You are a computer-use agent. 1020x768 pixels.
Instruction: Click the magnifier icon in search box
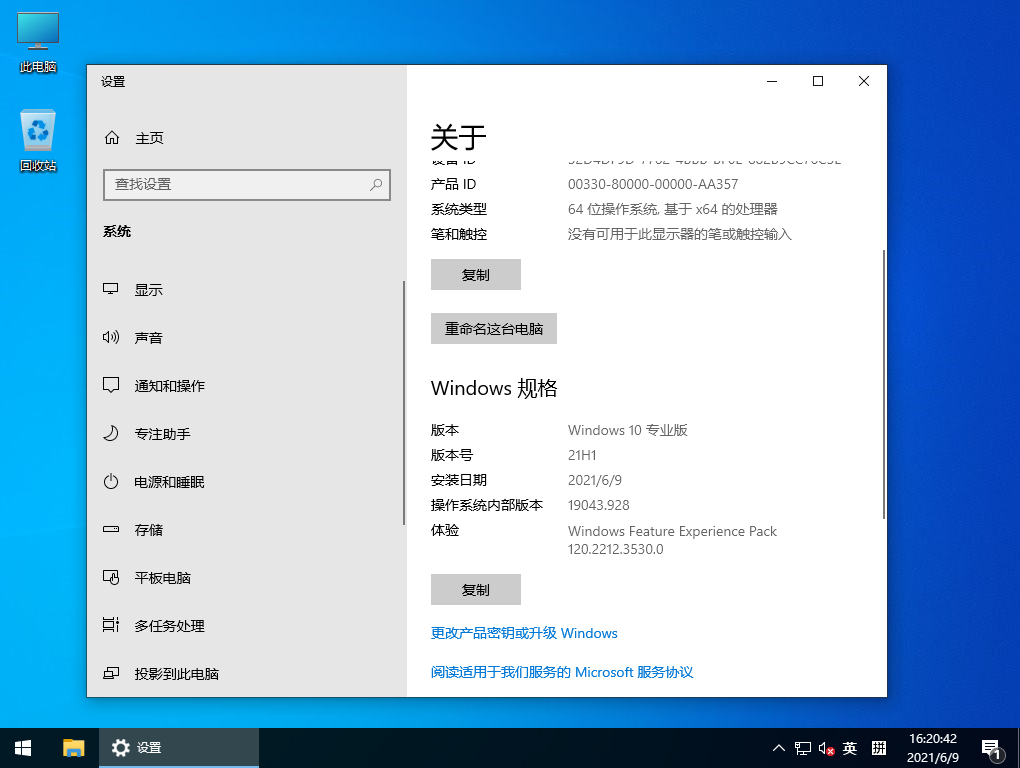376,185
